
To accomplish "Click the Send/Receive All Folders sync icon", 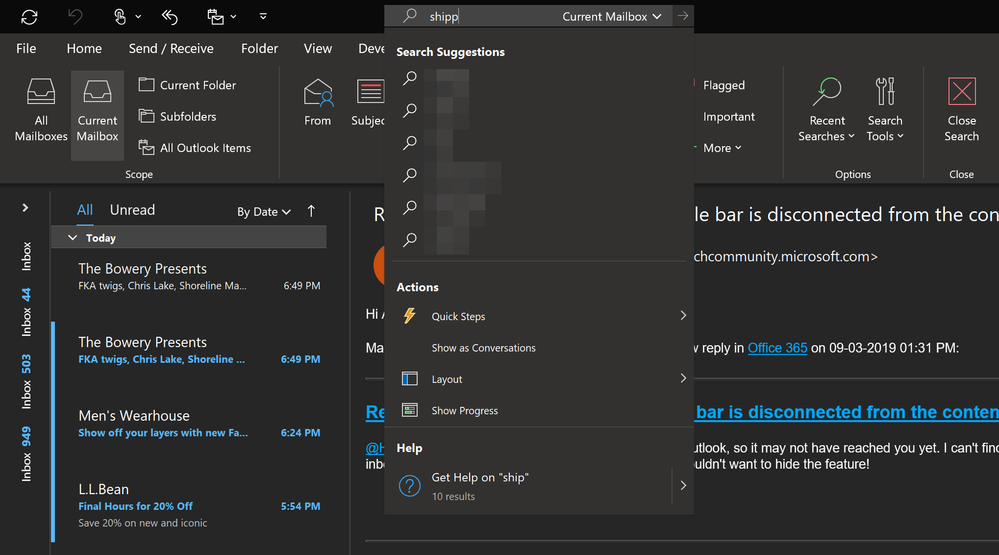I will tap(29, 17).
